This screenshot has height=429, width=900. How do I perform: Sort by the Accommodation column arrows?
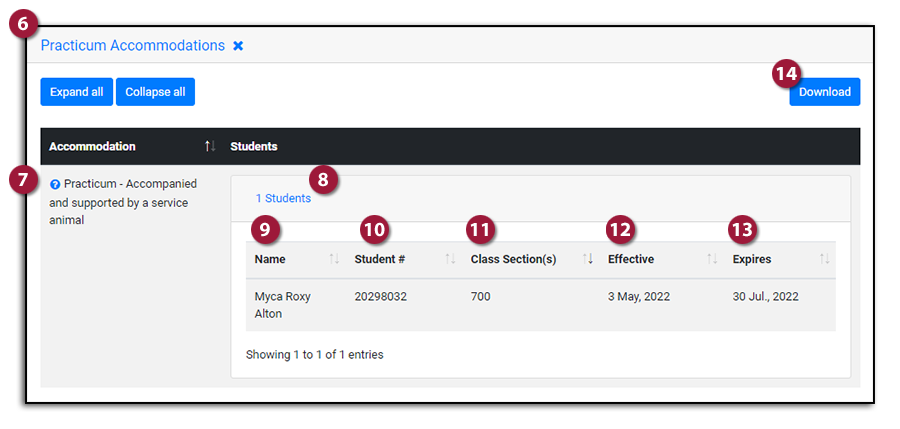(209, 146)
